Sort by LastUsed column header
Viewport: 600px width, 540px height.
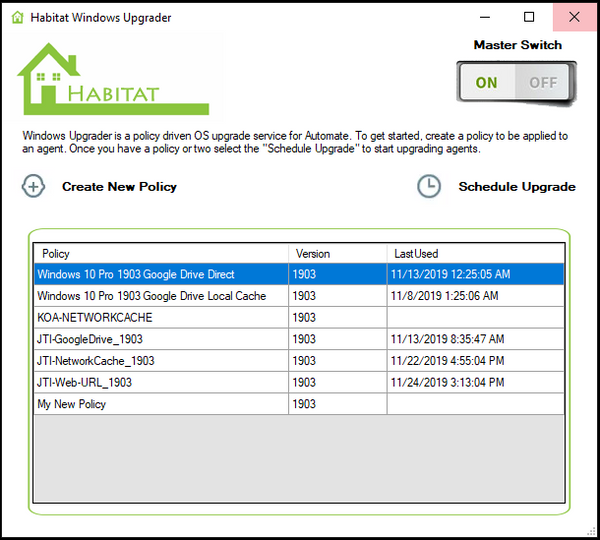pos(476,253)
